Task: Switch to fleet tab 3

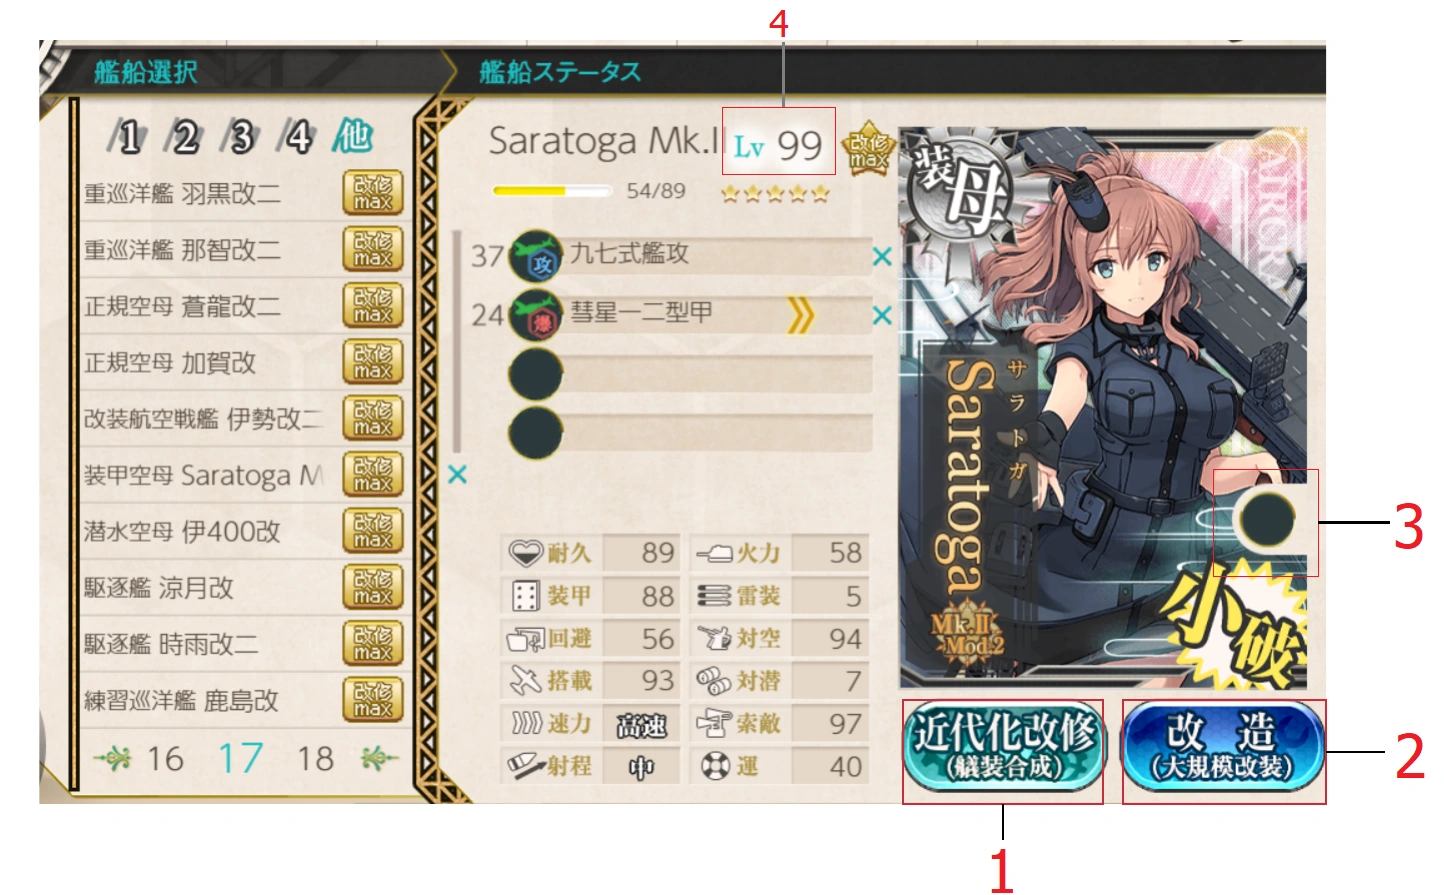Action: pos(240,137)
